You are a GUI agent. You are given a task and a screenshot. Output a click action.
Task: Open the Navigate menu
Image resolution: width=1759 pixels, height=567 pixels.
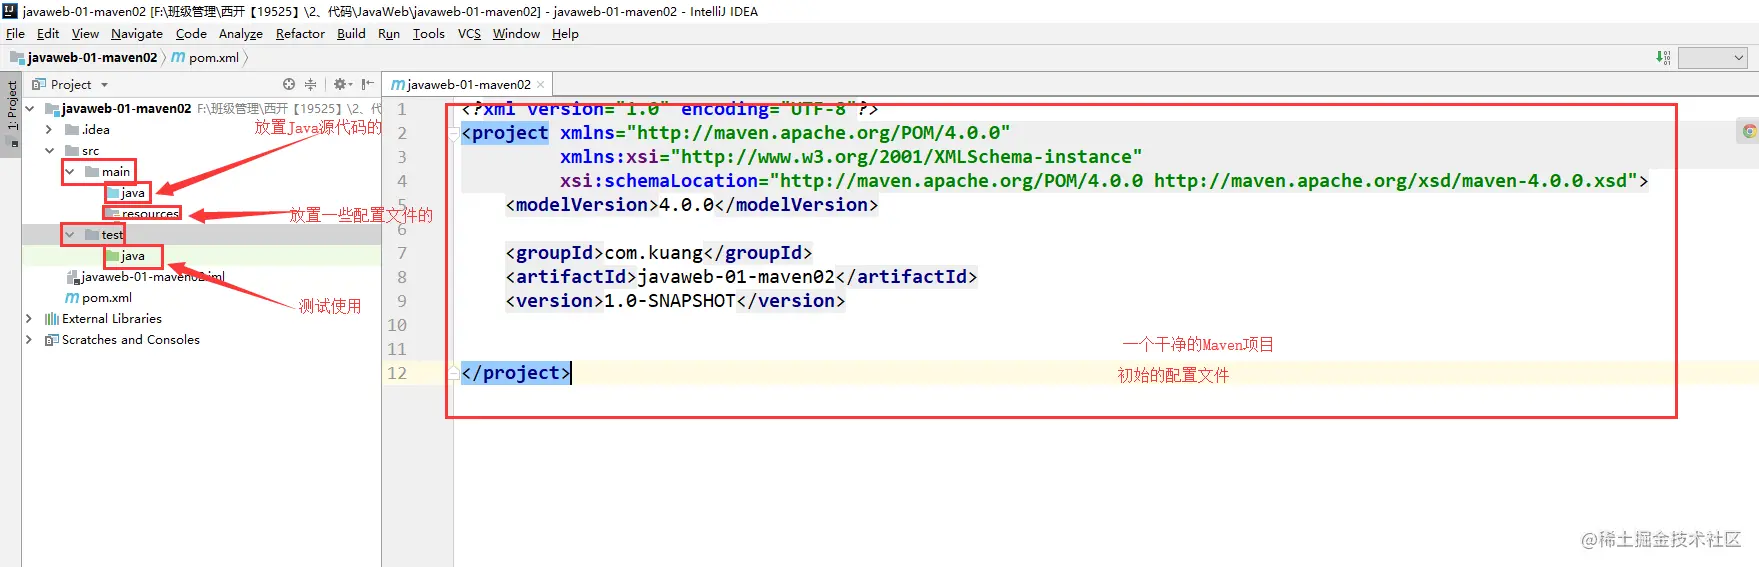137,34
